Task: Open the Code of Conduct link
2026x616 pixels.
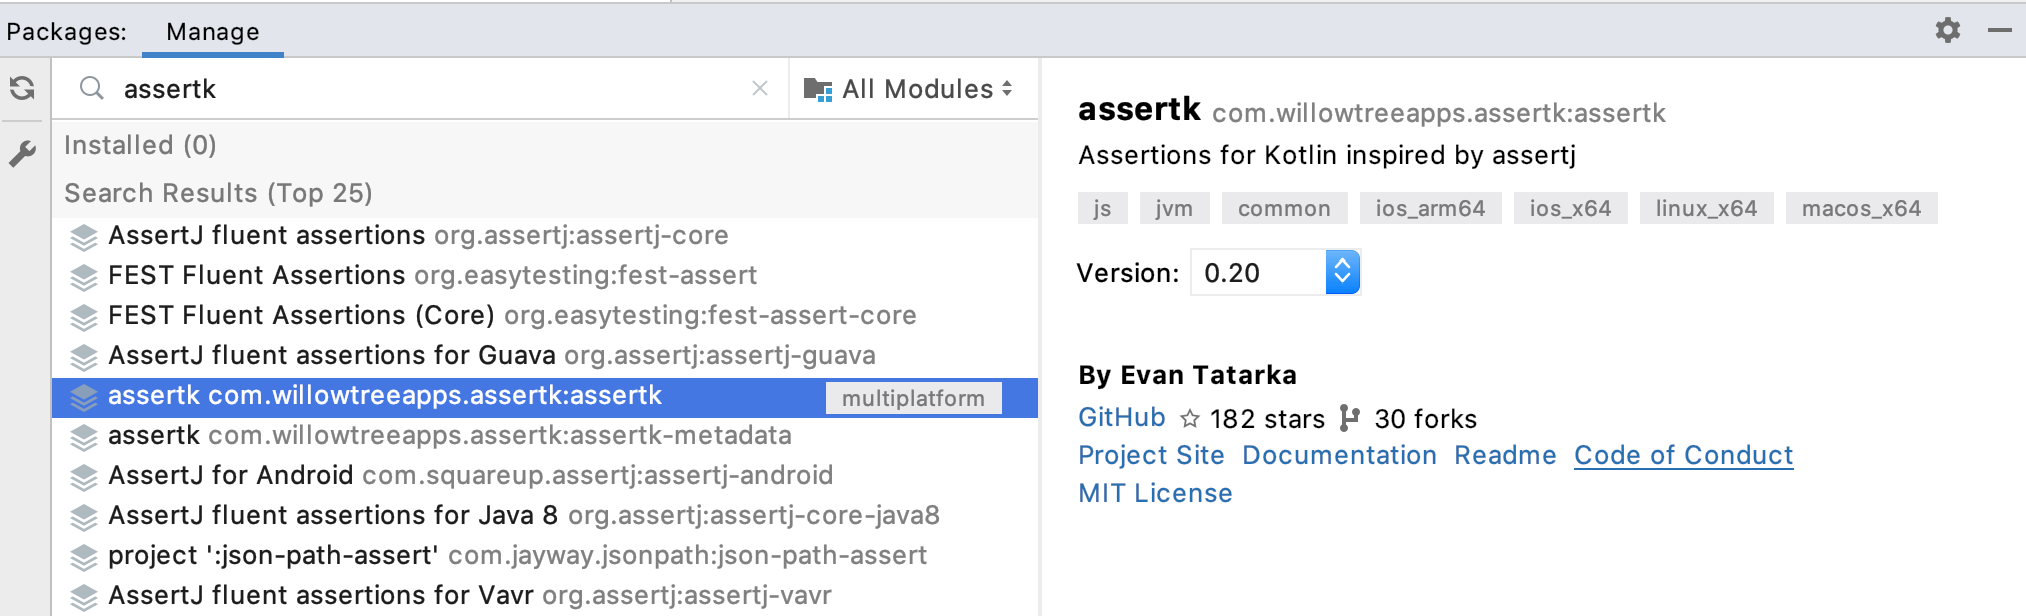Action: [1683, 456]
